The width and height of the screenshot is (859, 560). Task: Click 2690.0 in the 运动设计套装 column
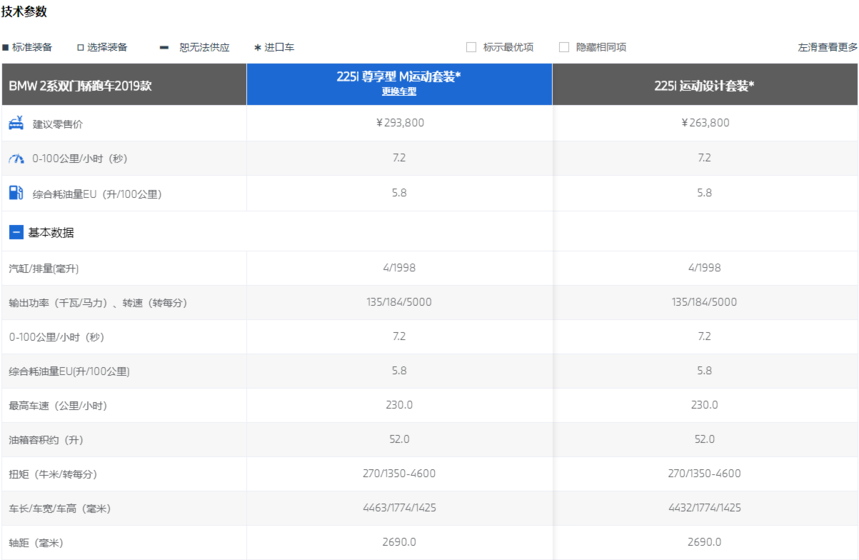[x=705, y=542]
